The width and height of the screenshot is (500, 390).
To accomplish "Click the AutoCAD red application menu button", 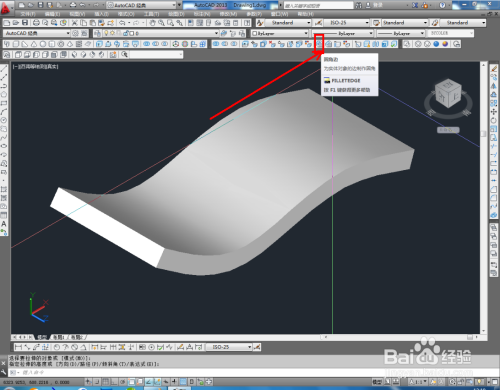I will [x=6, y=7].
